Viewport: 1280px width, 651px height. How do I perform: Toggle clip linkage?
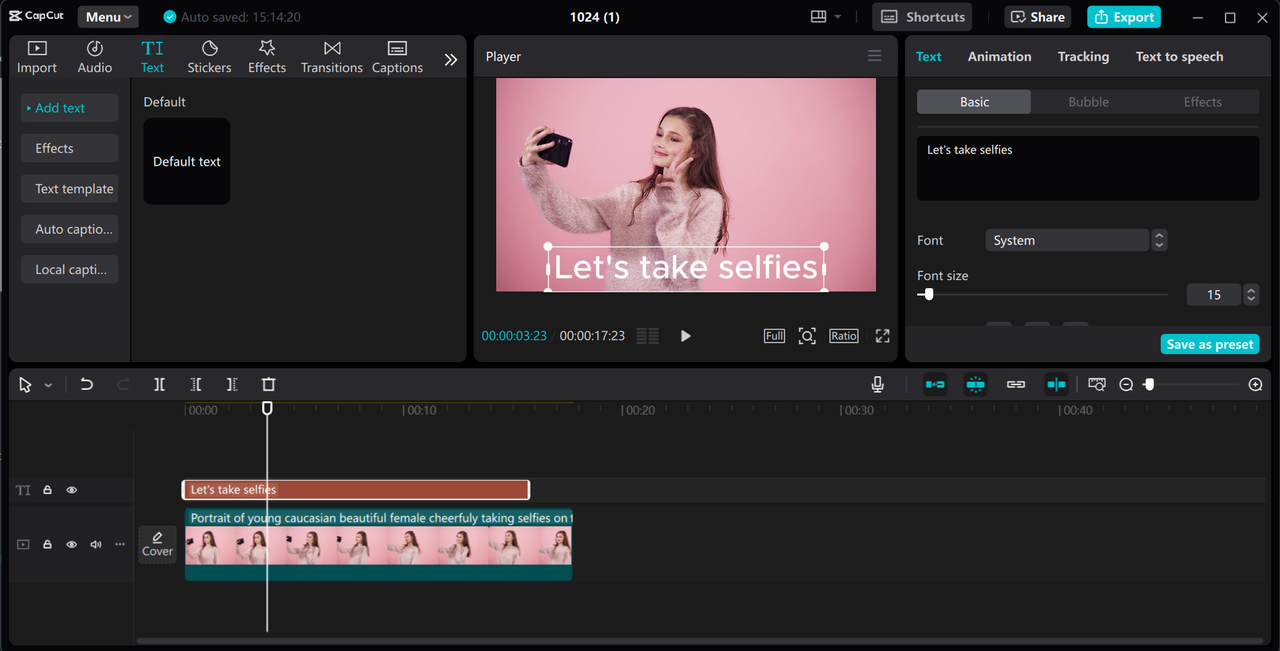pos(1016,384)
